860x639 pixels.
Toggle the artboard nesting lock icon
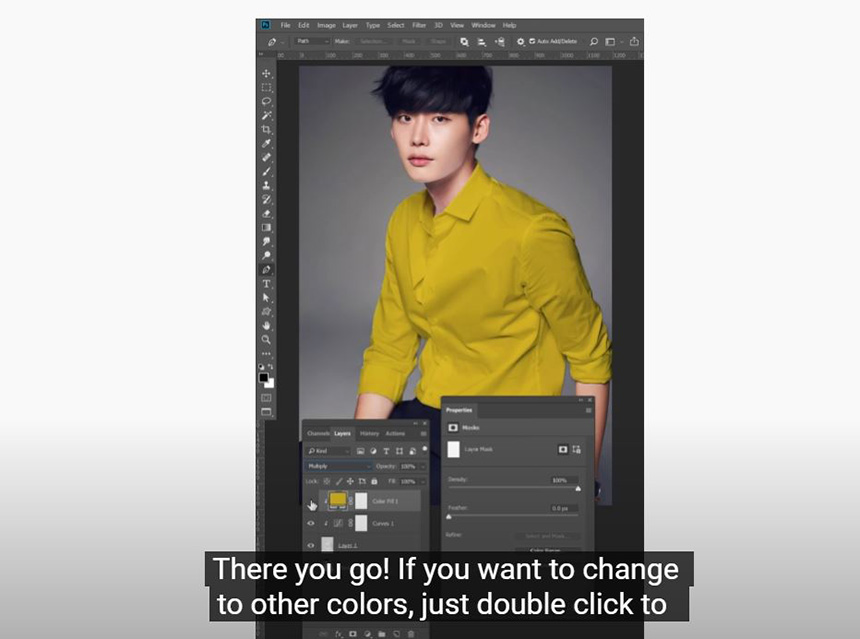pos(362,481)
